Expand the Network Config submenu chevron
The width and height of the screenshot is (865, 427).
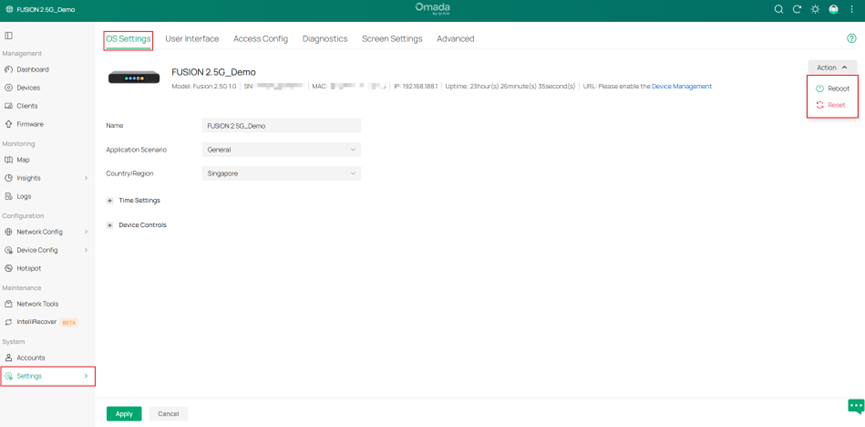click(x=86, y=232)
